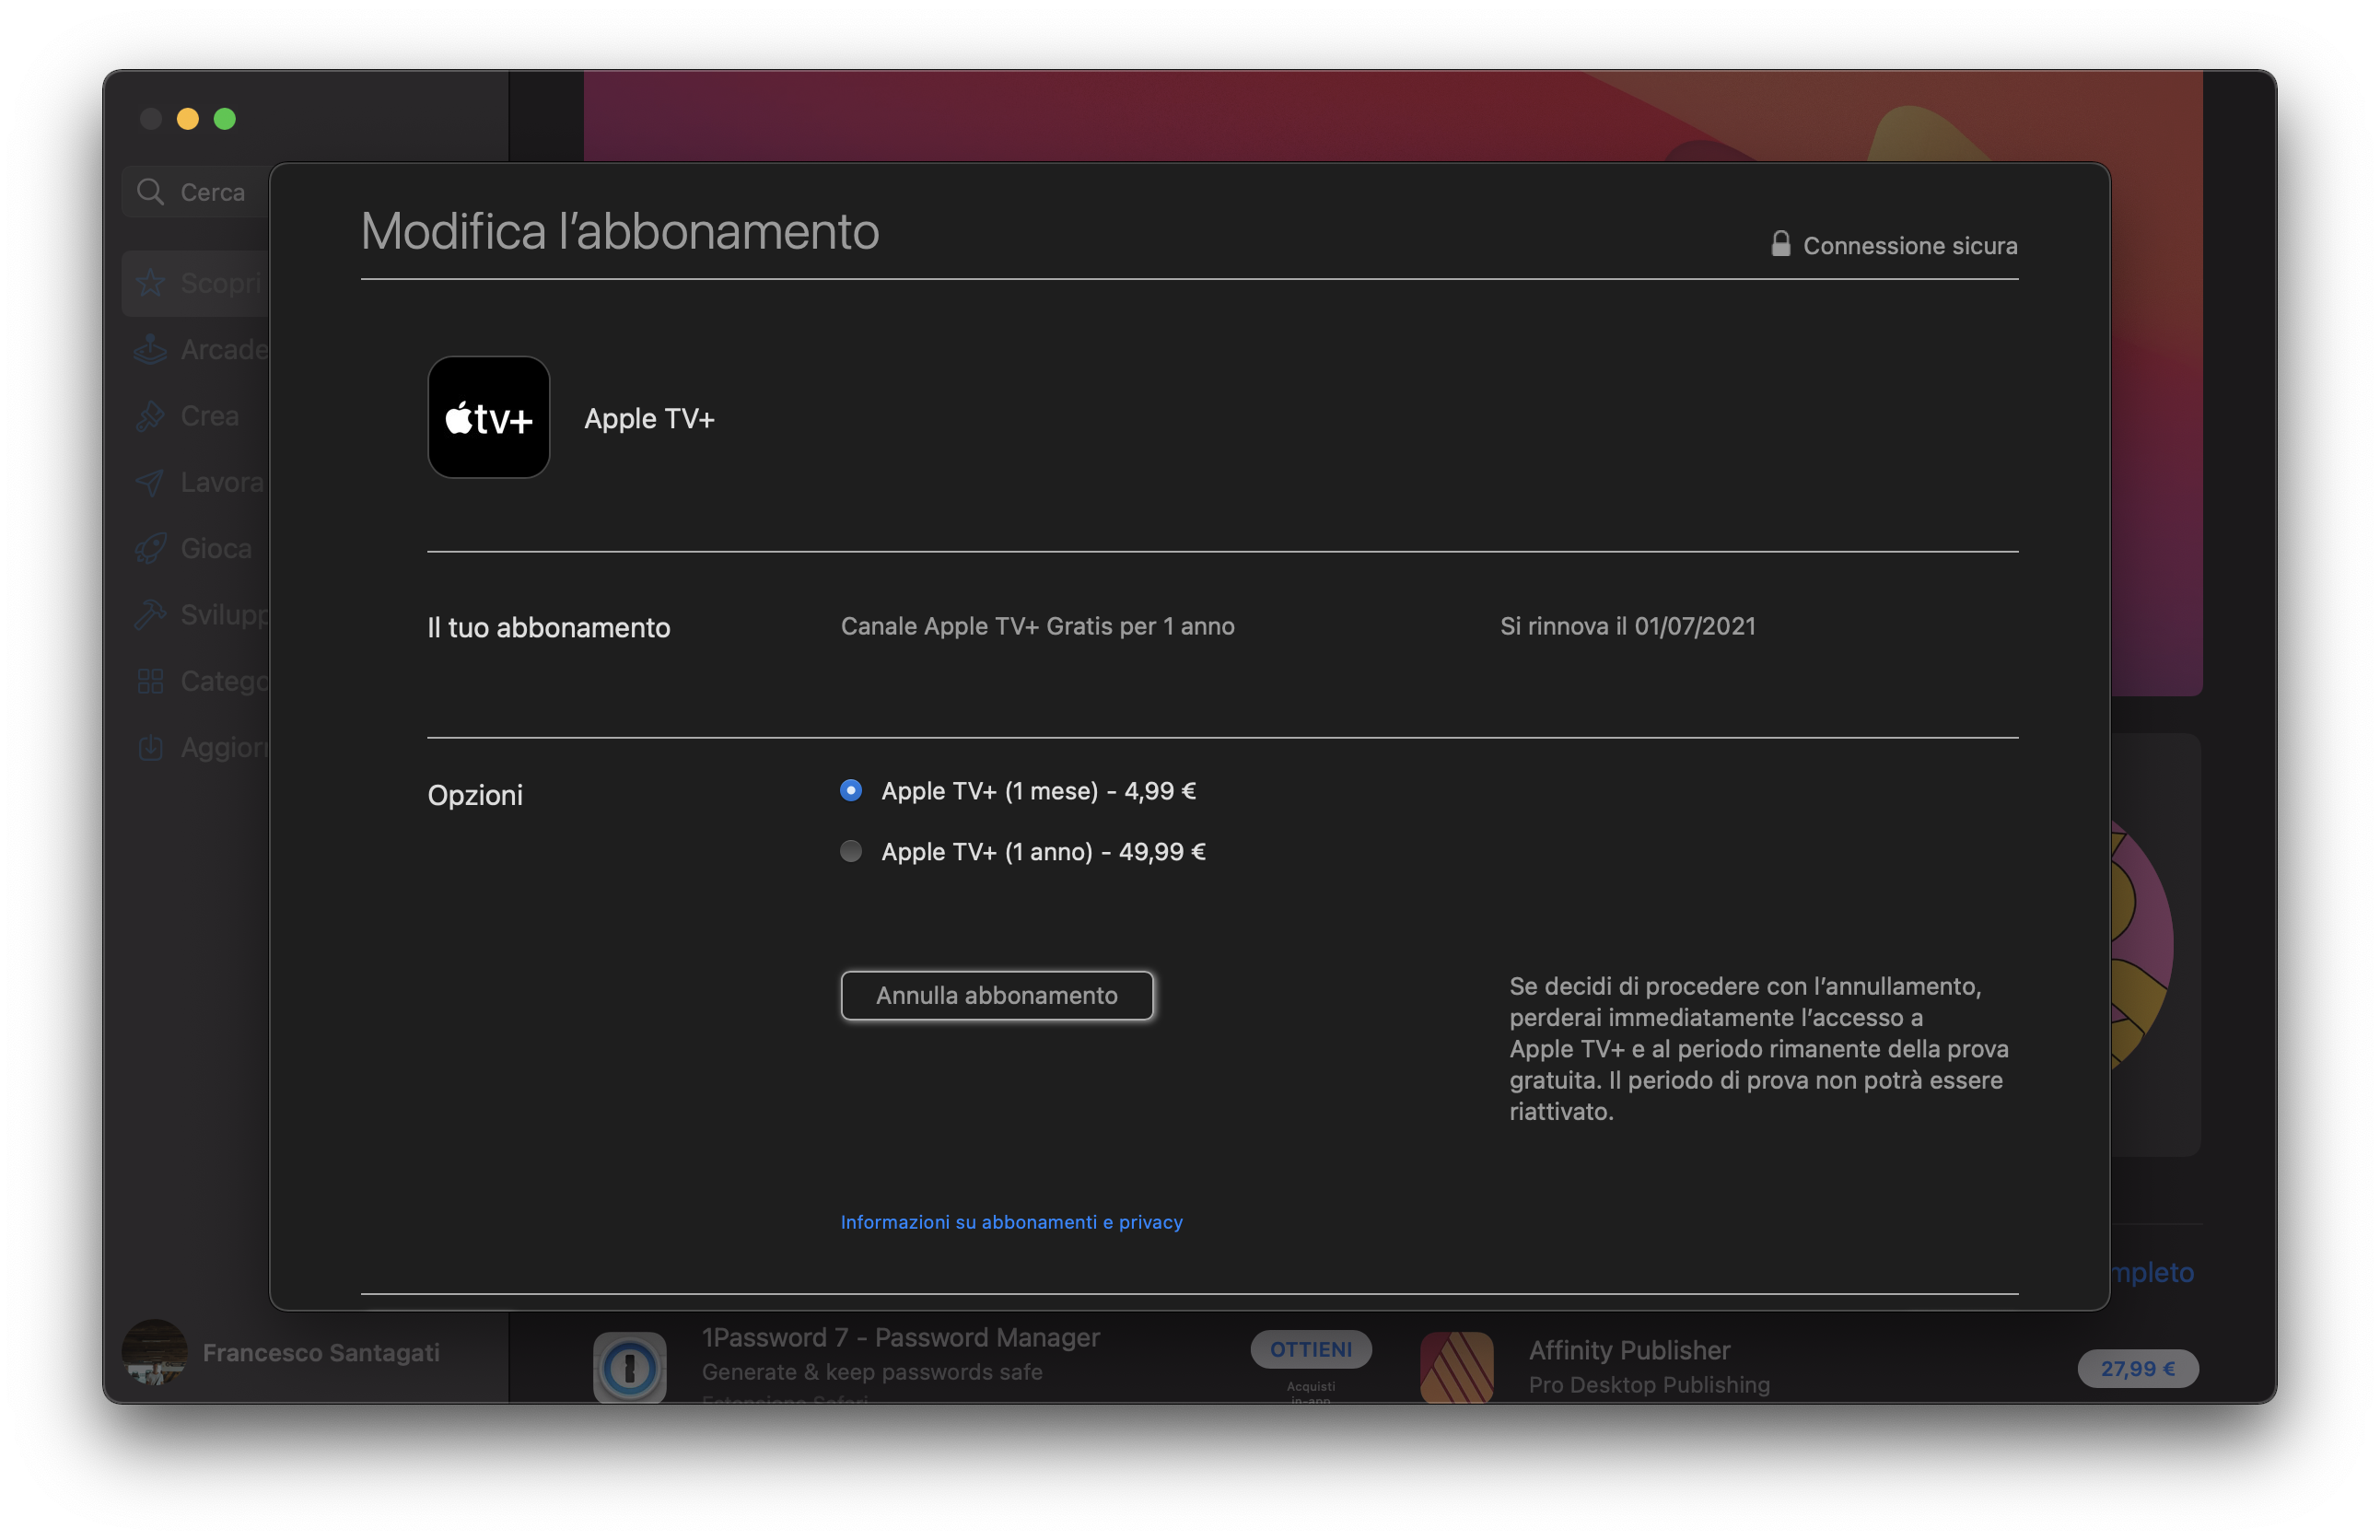Viewport: 2380px width, 1540px height.
Task: Open Informazioni su abbonamenti e privacy link
Action: tap(1011, 1222)
